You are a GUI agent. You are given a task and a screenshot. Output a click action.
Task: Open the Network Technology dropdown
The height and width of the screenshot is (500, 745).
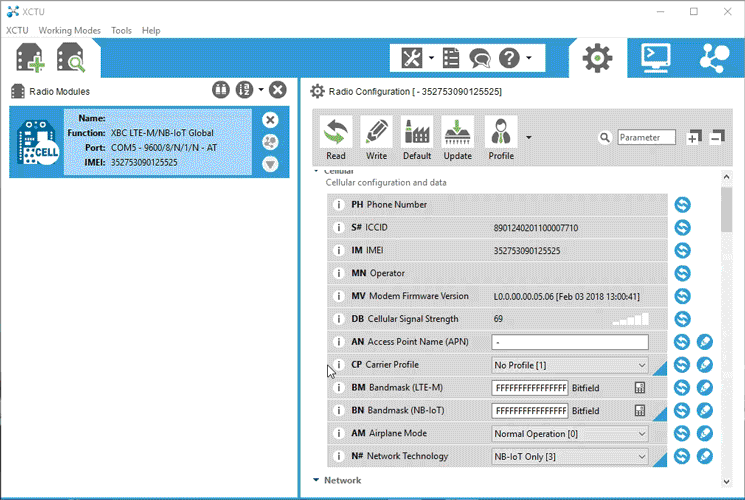[570, 456]
